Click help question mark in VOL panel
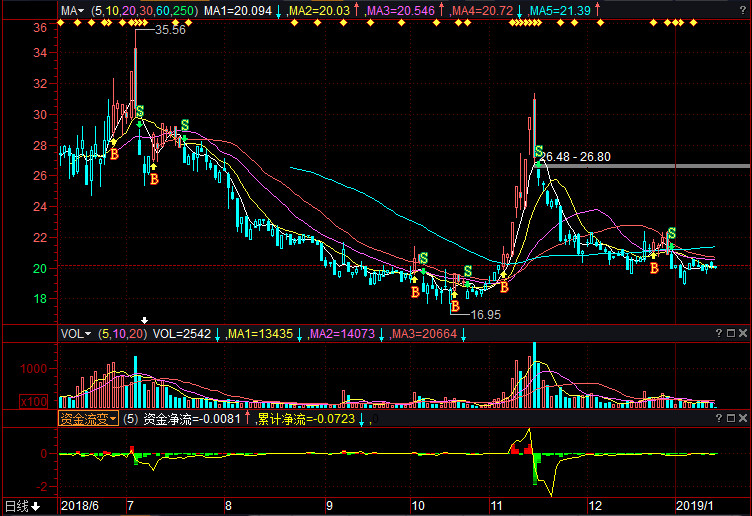 [x=719, y=334]
